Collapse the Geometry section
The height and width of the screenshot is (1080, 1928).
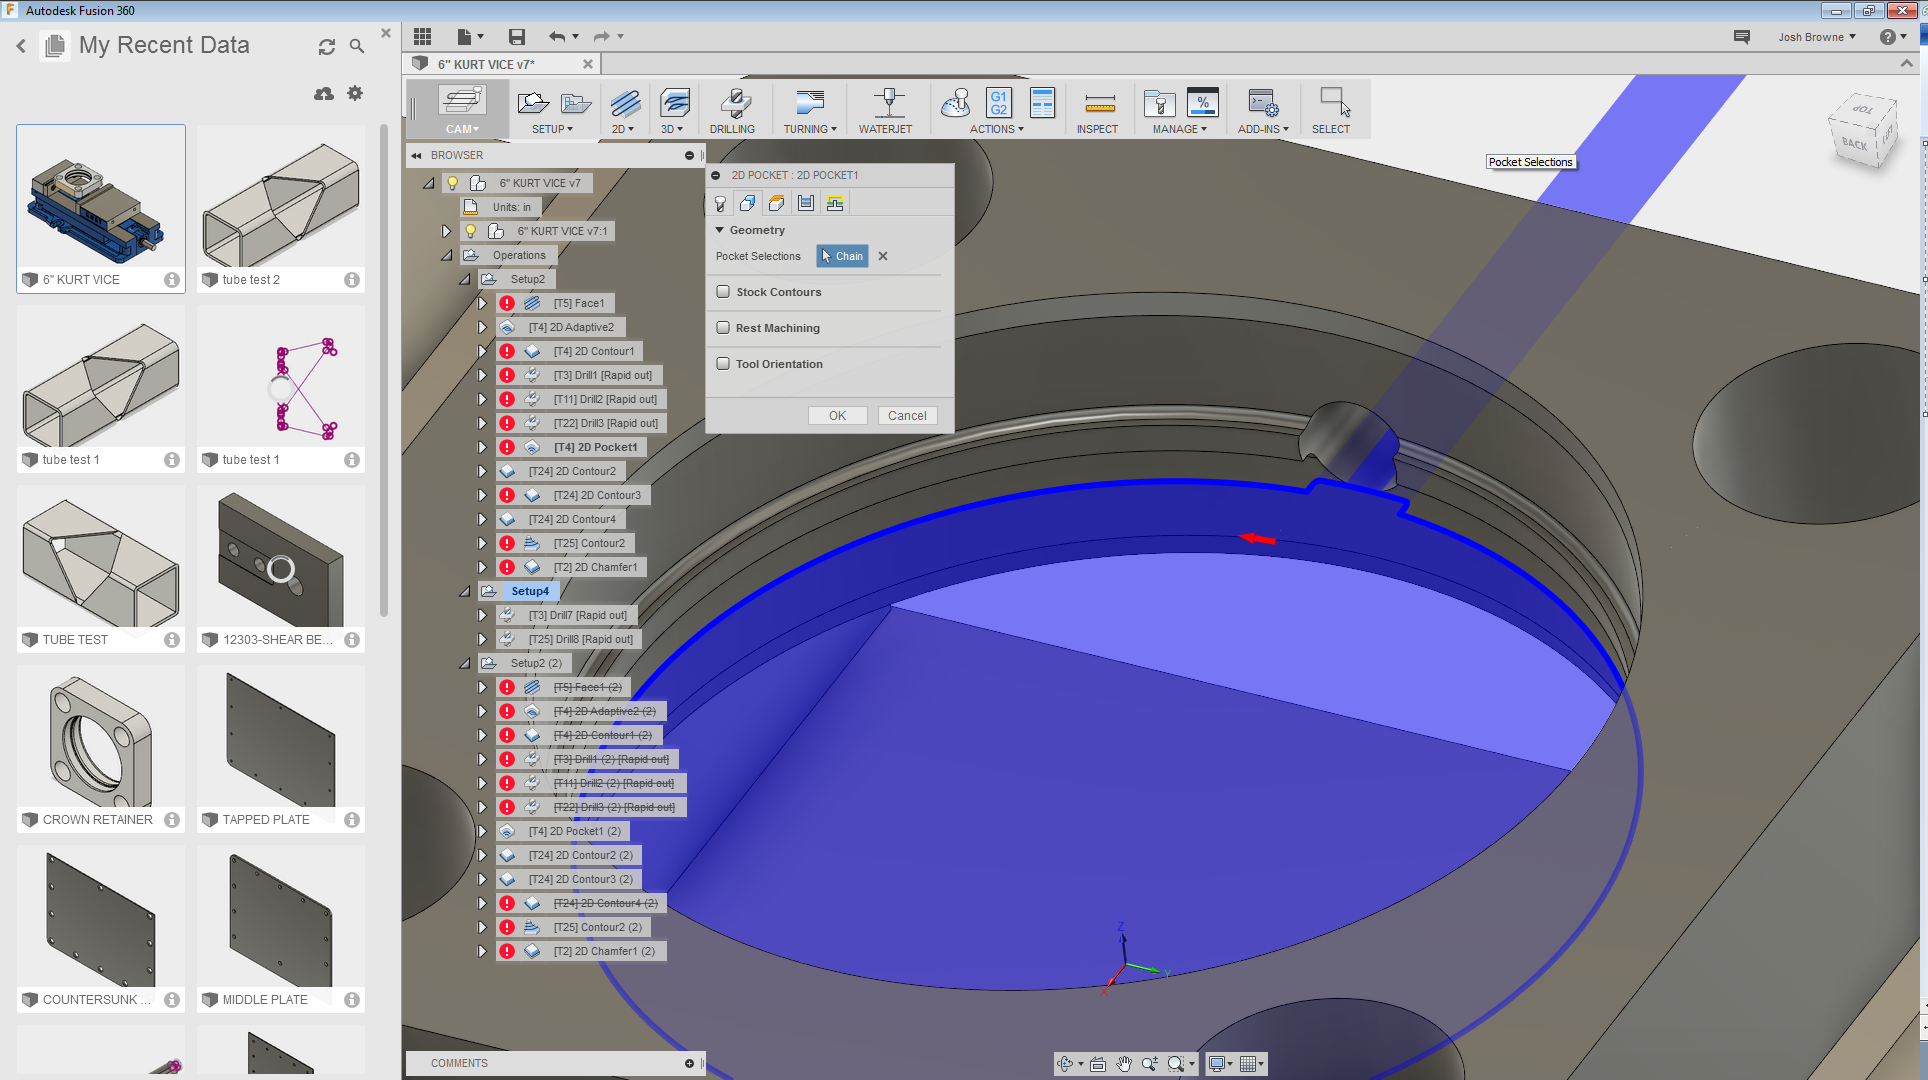coord(719,230)
